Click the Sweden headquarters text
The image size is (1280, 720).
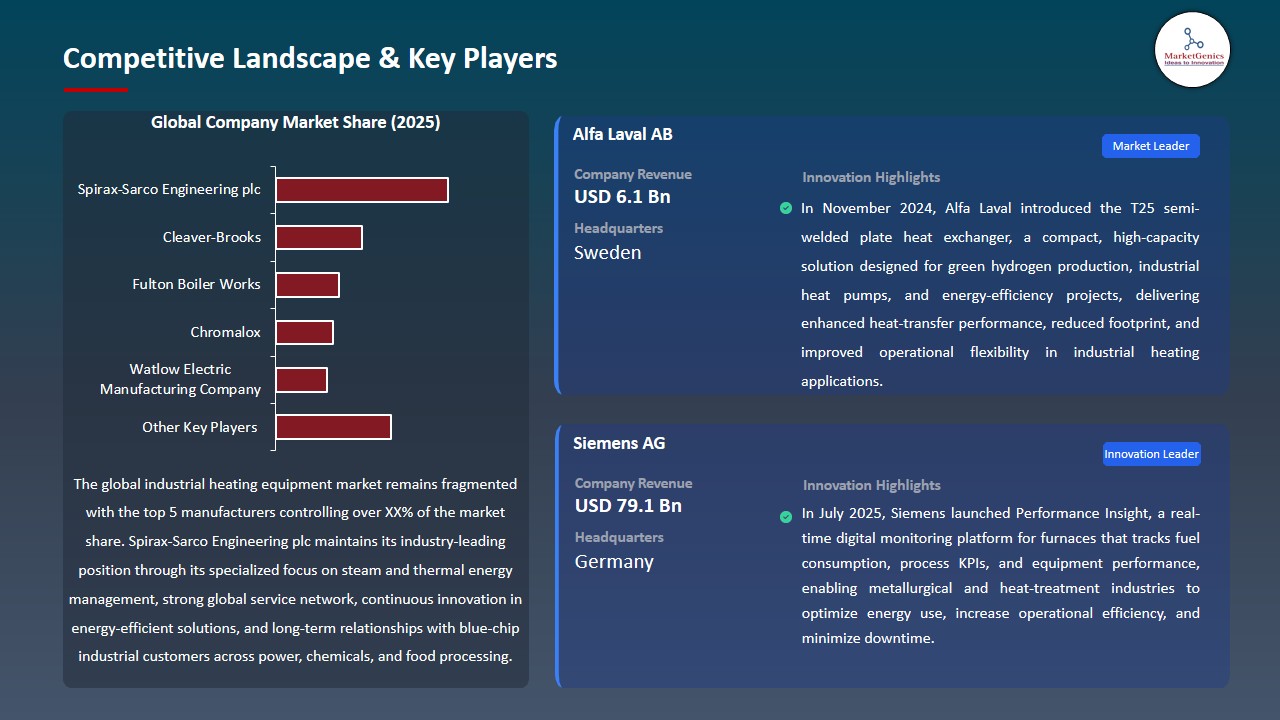click(607, 253)
